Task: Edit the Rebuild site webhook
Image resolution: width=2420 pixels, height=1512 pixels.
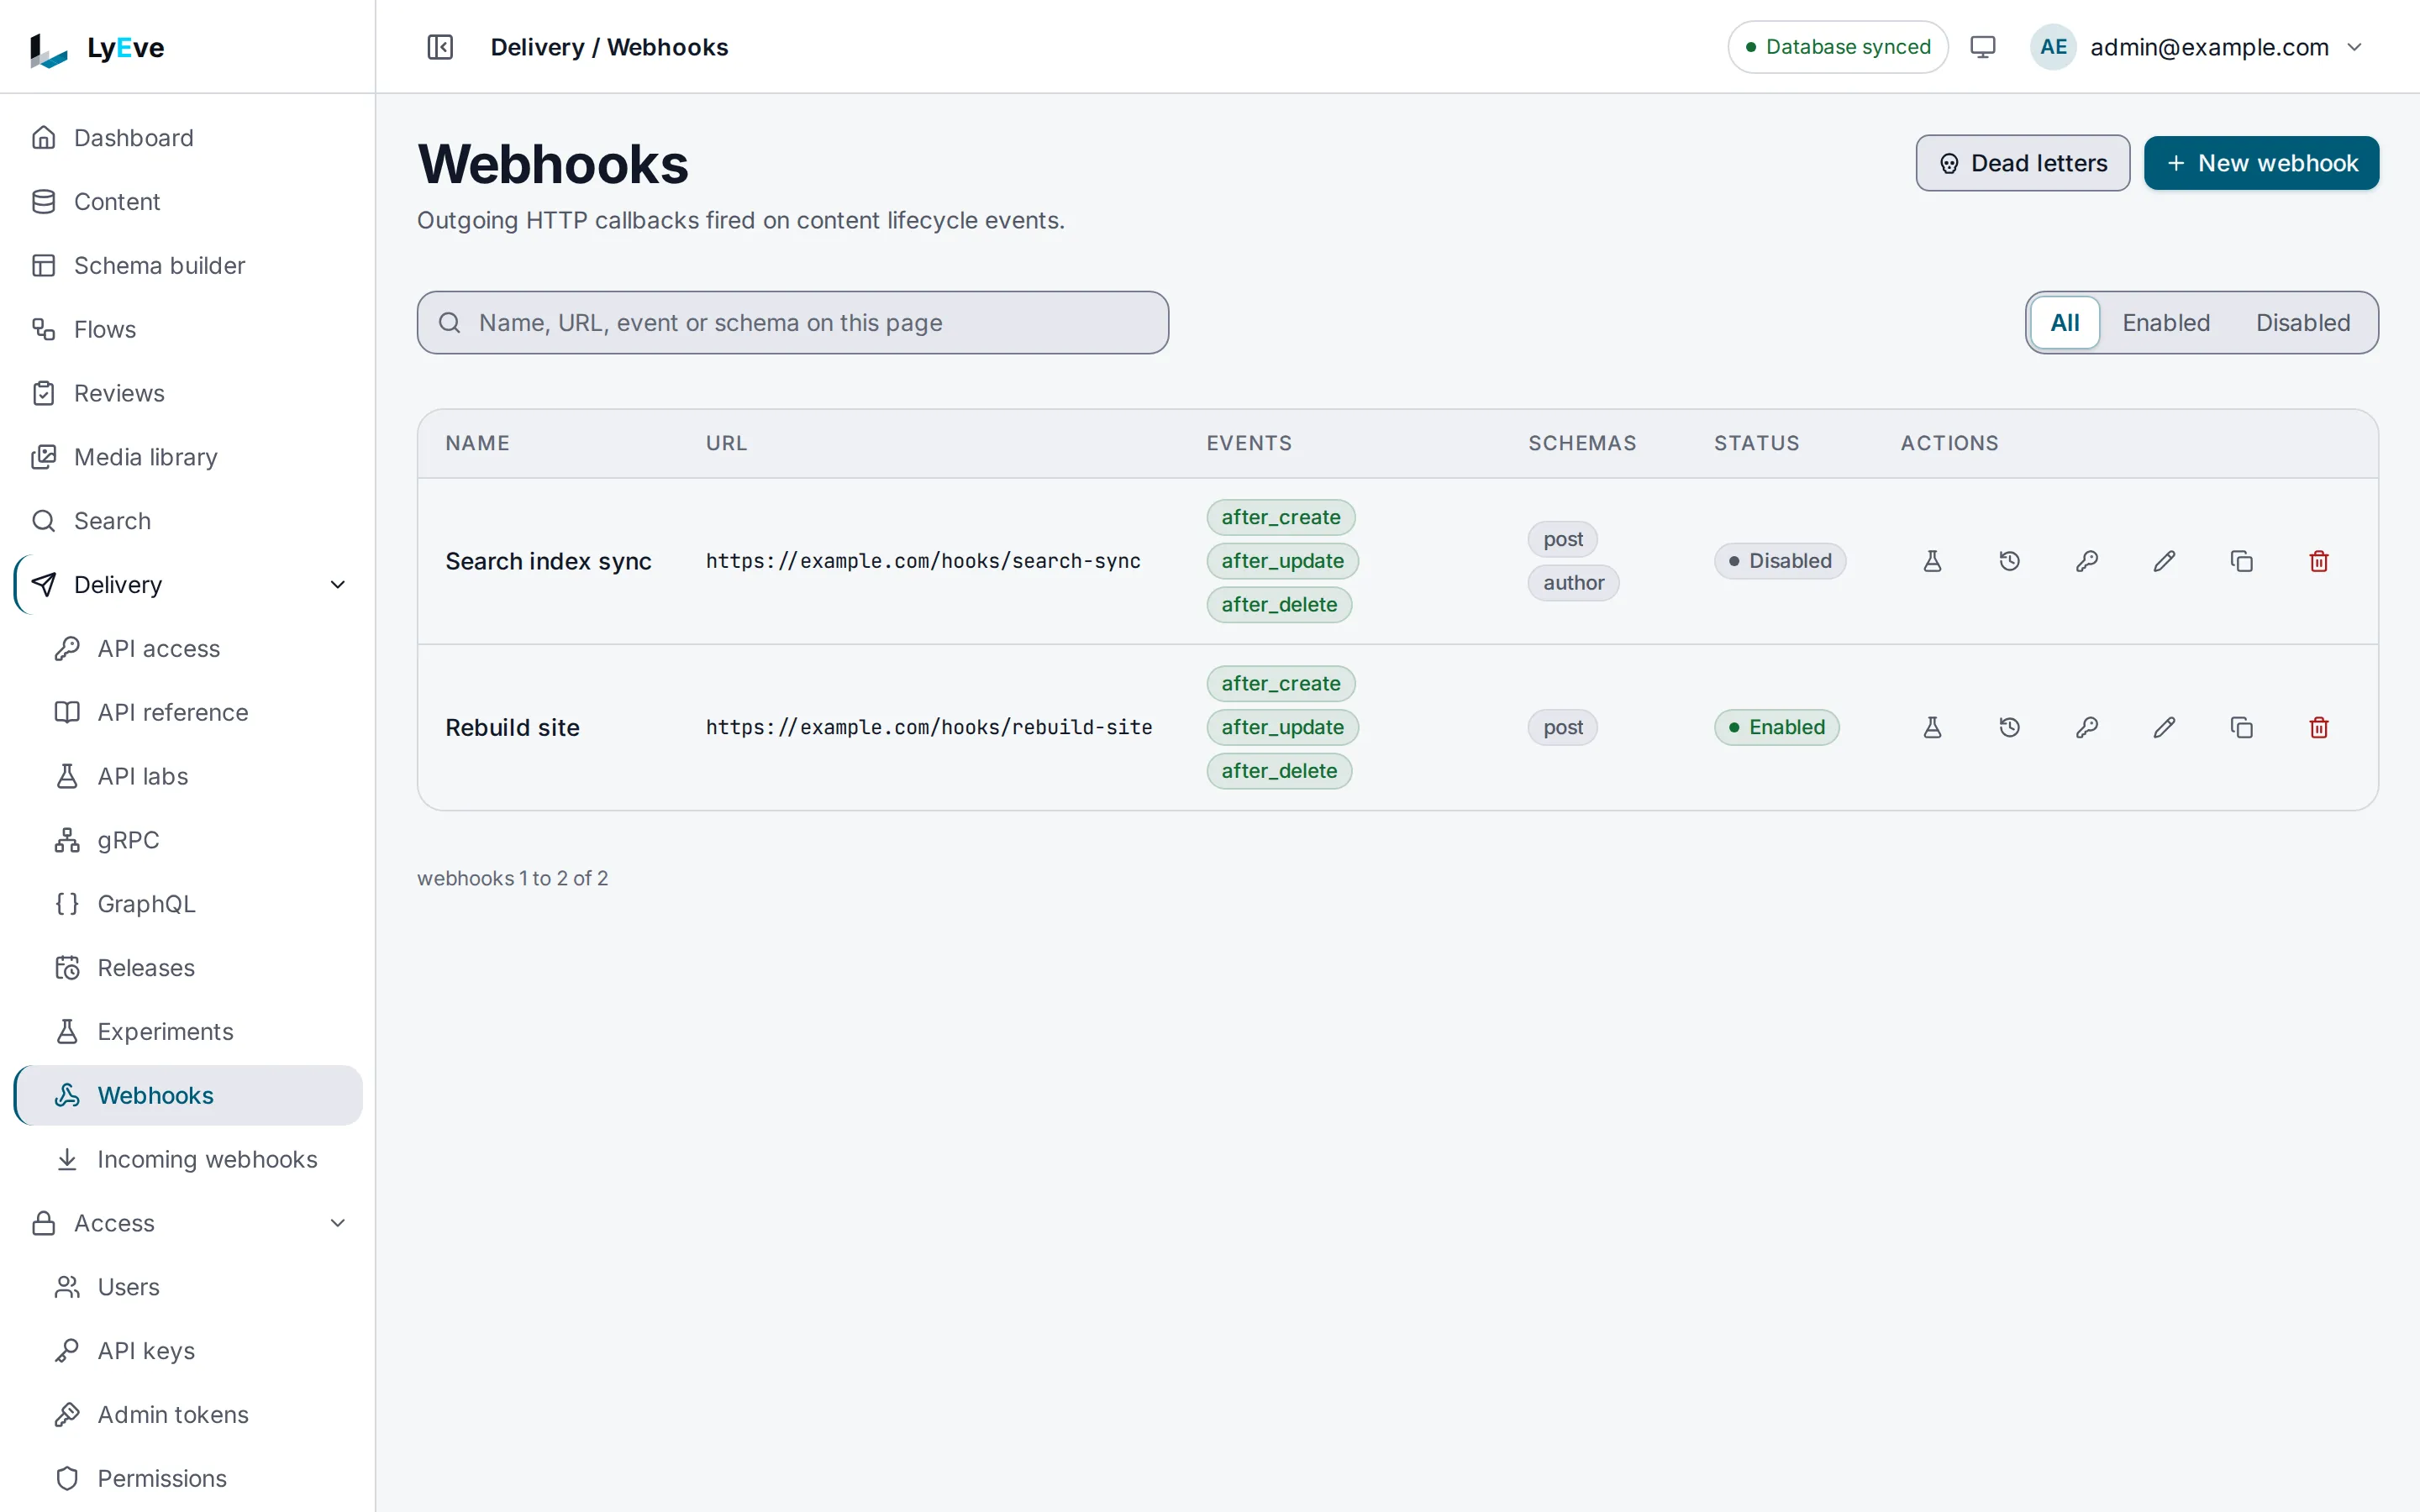Action: pyautogui.click(x=2164, y=727)
